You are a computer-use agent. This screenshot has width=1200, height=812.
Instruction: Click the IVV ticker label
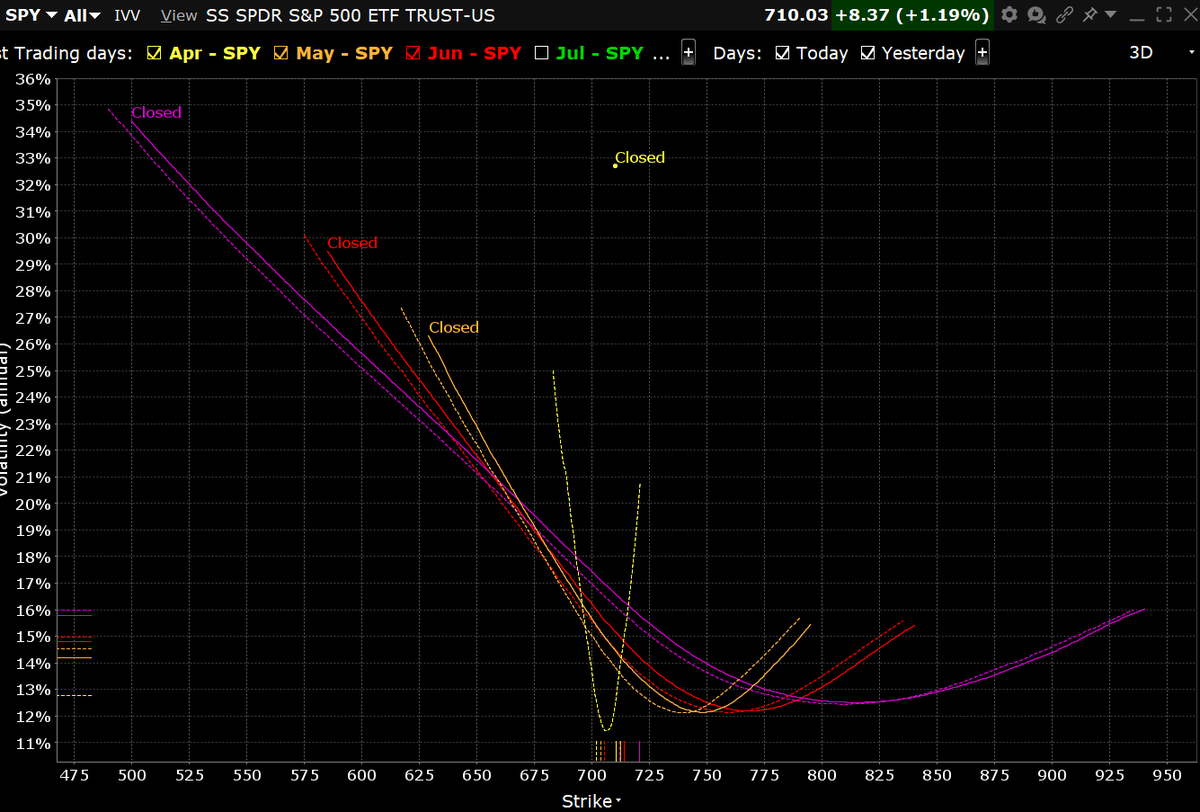click(x=127, y=15)
